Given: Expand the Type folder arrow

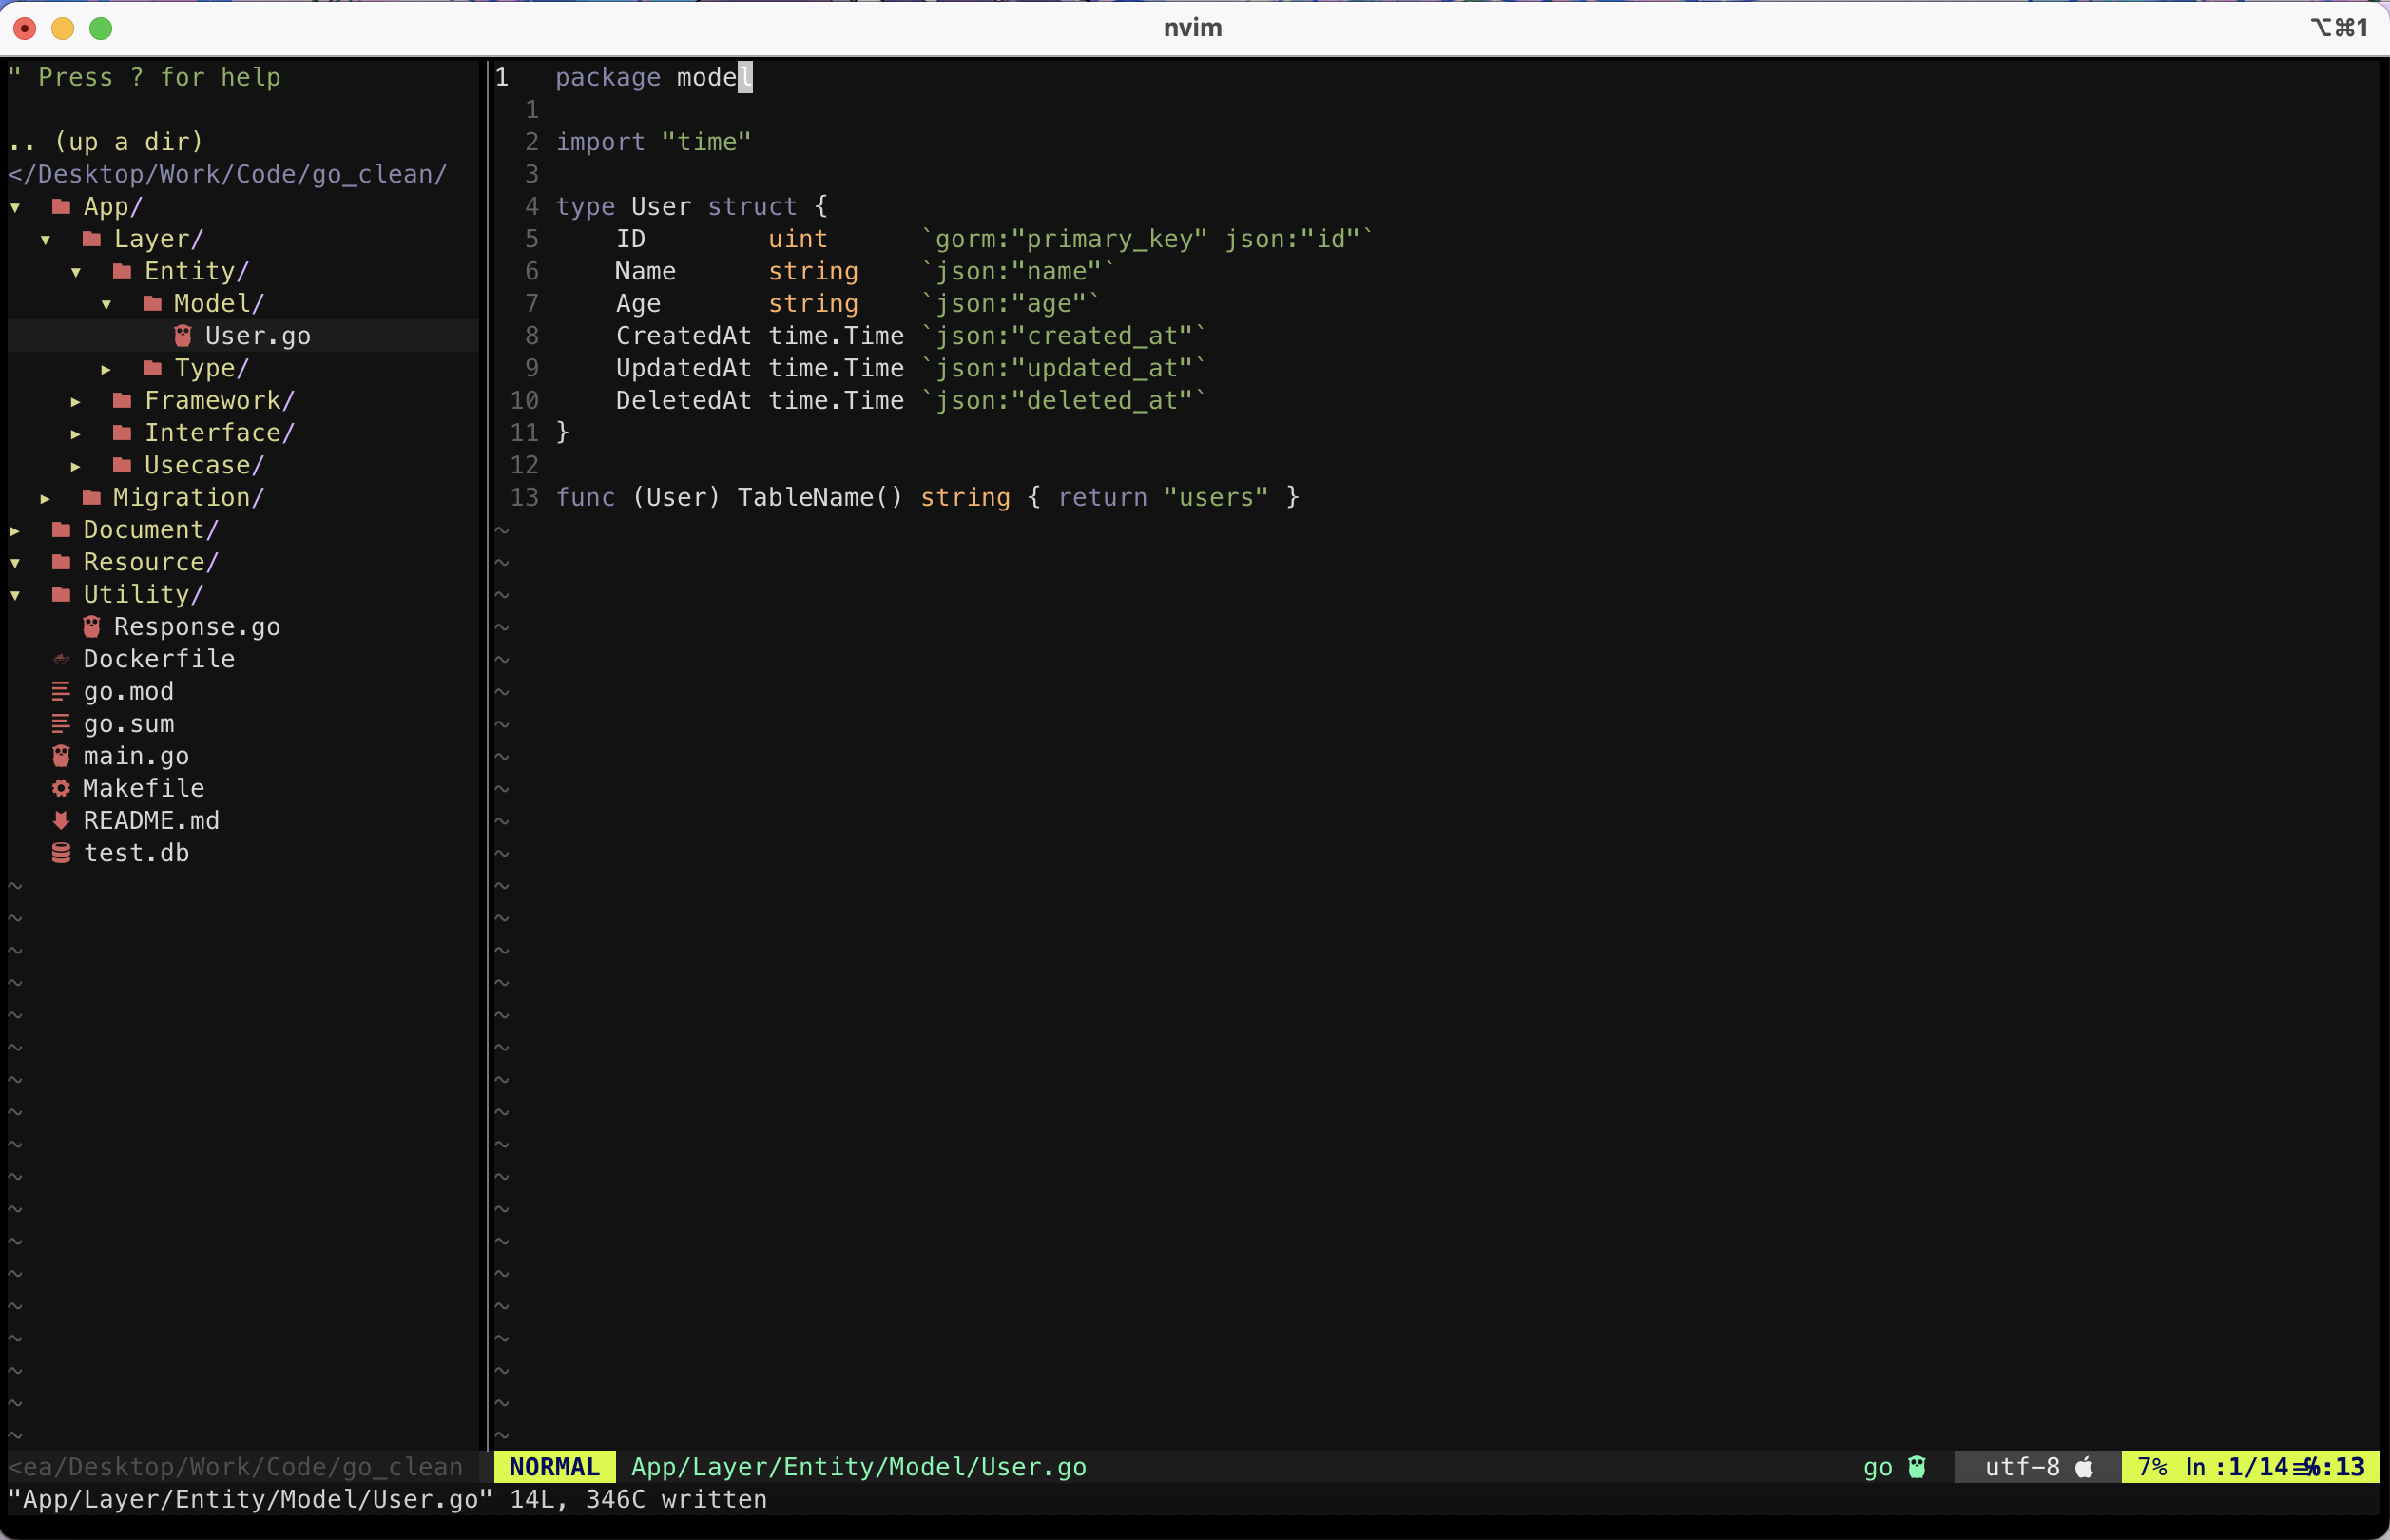Looking at the screenshot, I should [106, 369].
